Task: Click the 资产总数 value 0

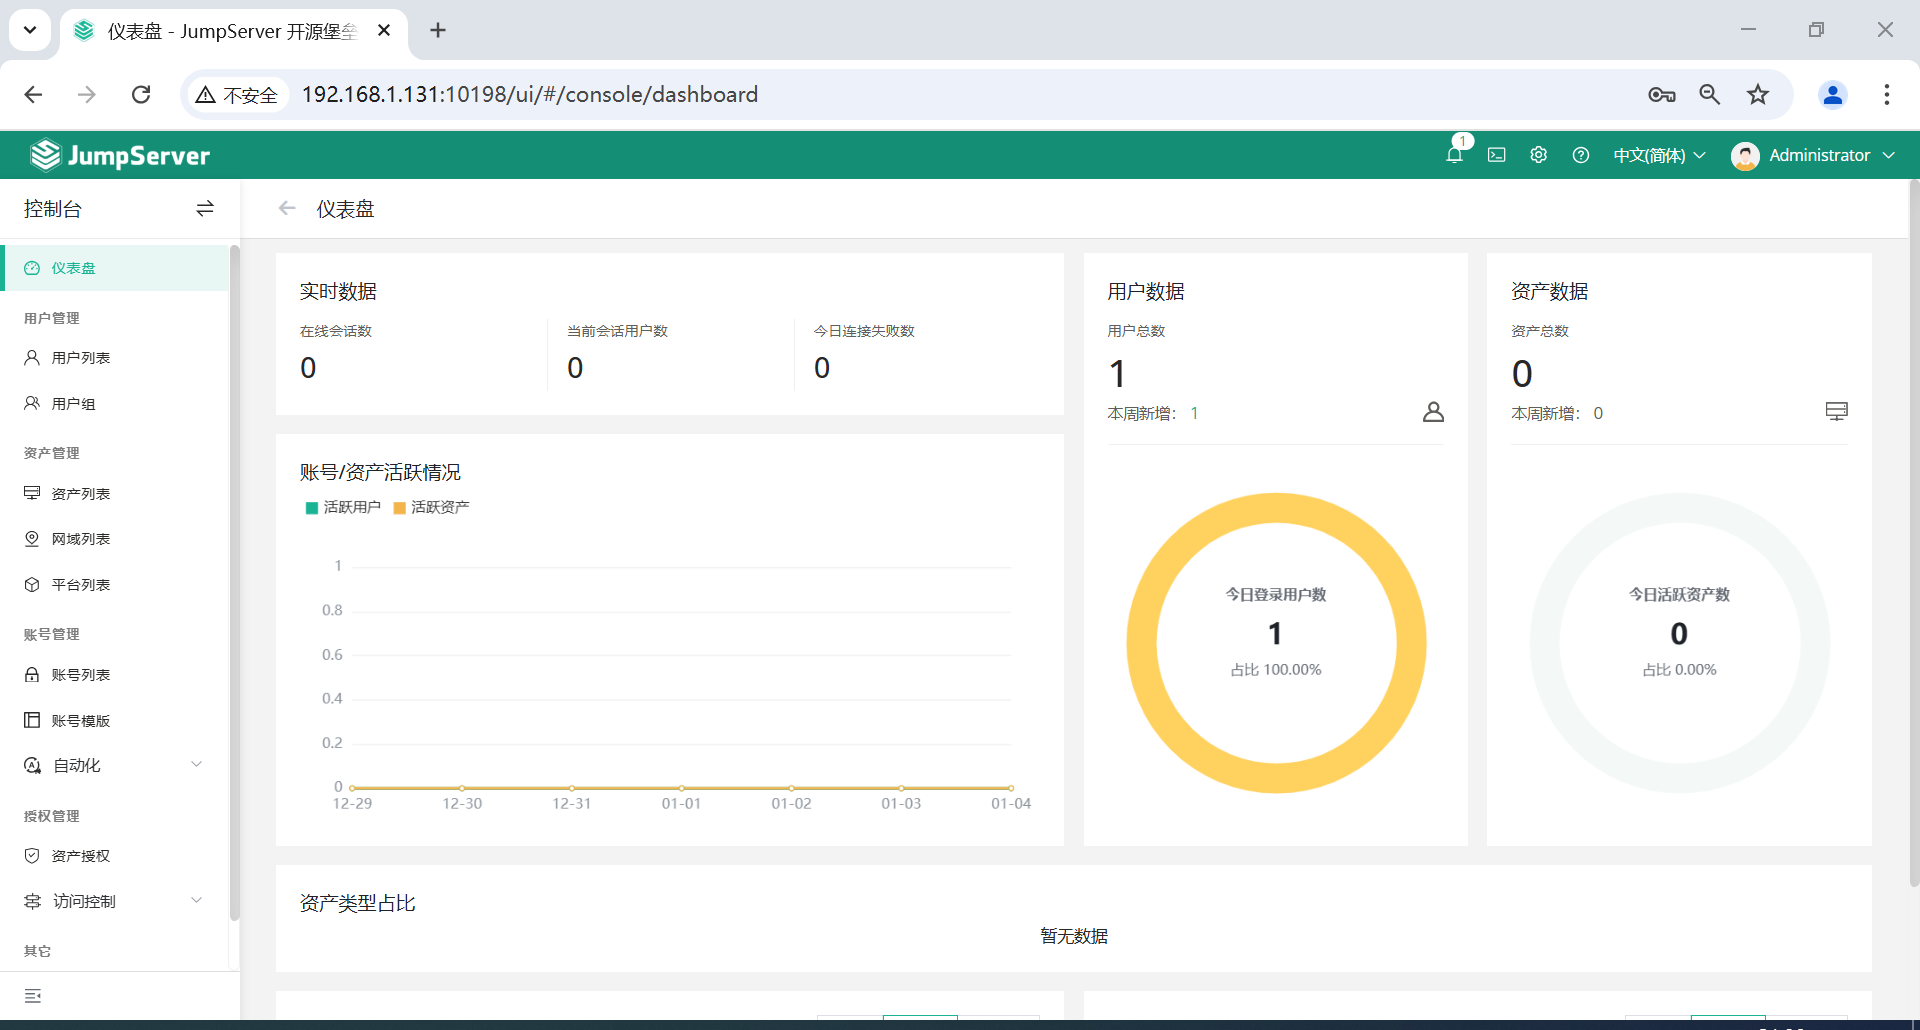Action: (x=1522, y=374)
